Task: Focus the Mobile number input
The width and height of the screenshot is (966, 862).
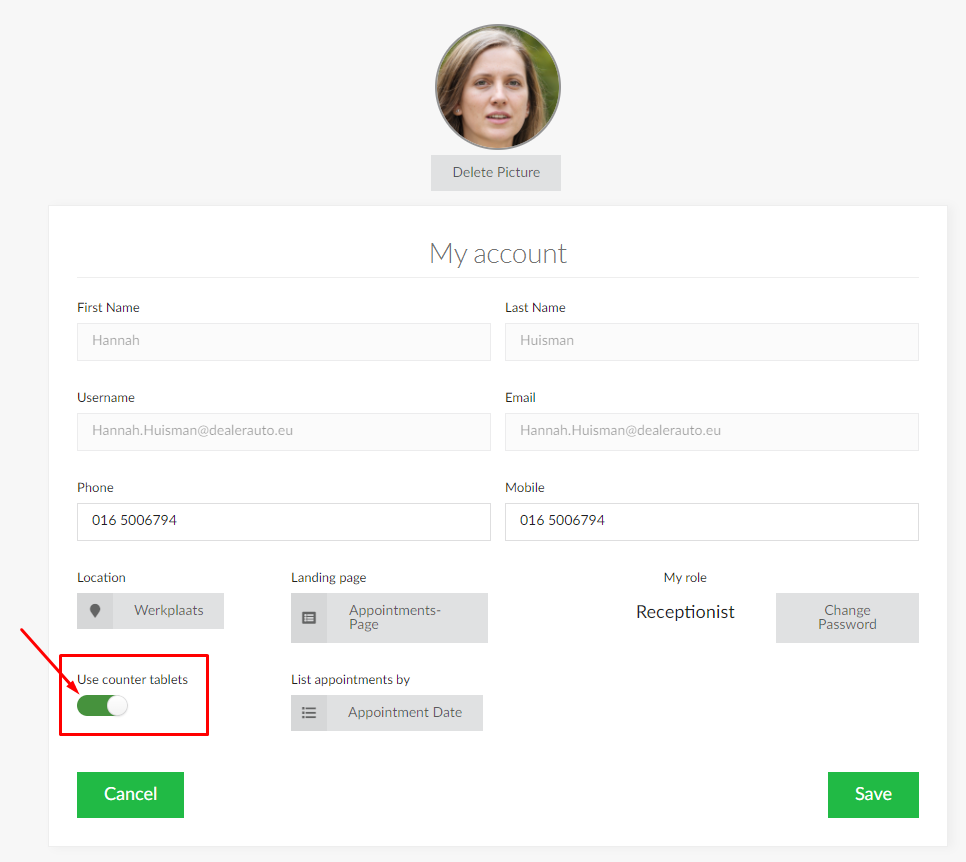Action: (711, 522)
